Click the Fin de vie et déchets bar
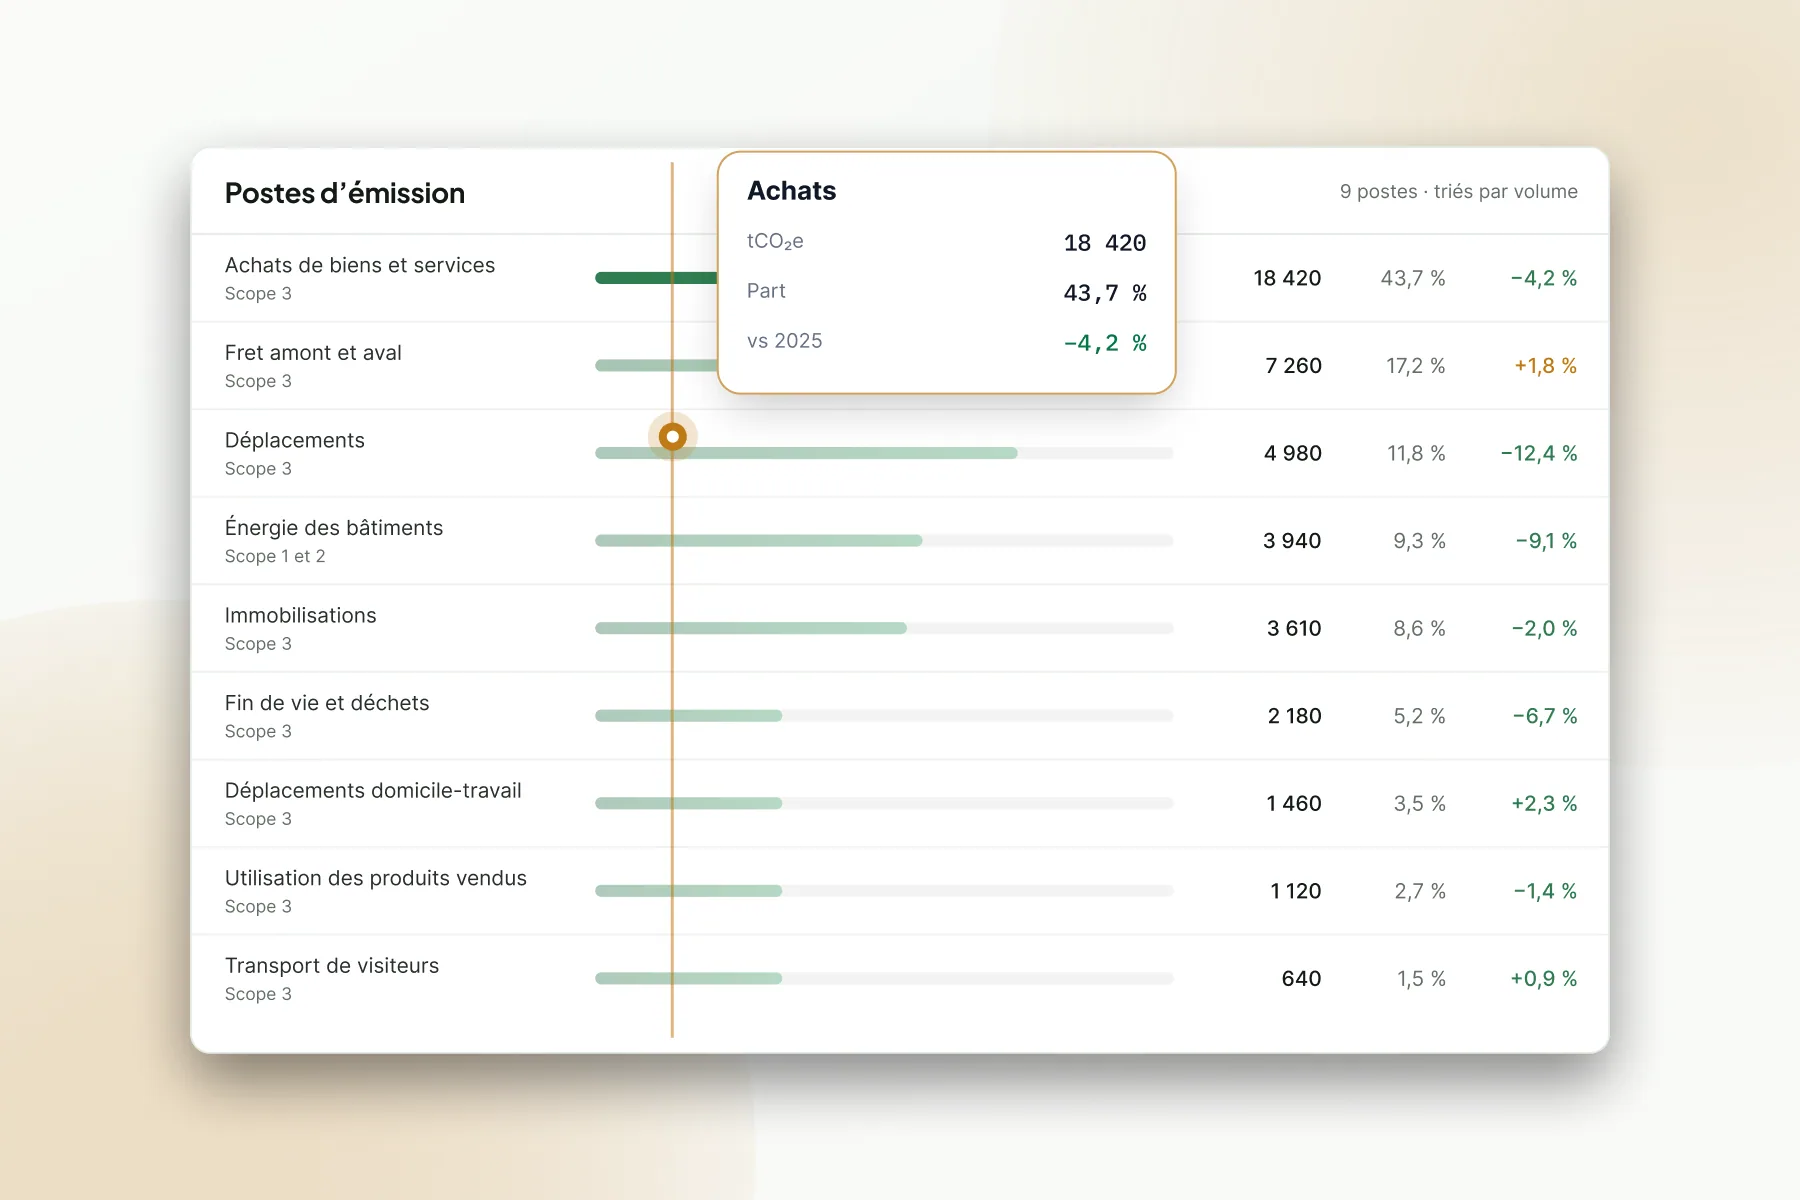Screen dimensions: 1800x1200 tap(688, 716)
